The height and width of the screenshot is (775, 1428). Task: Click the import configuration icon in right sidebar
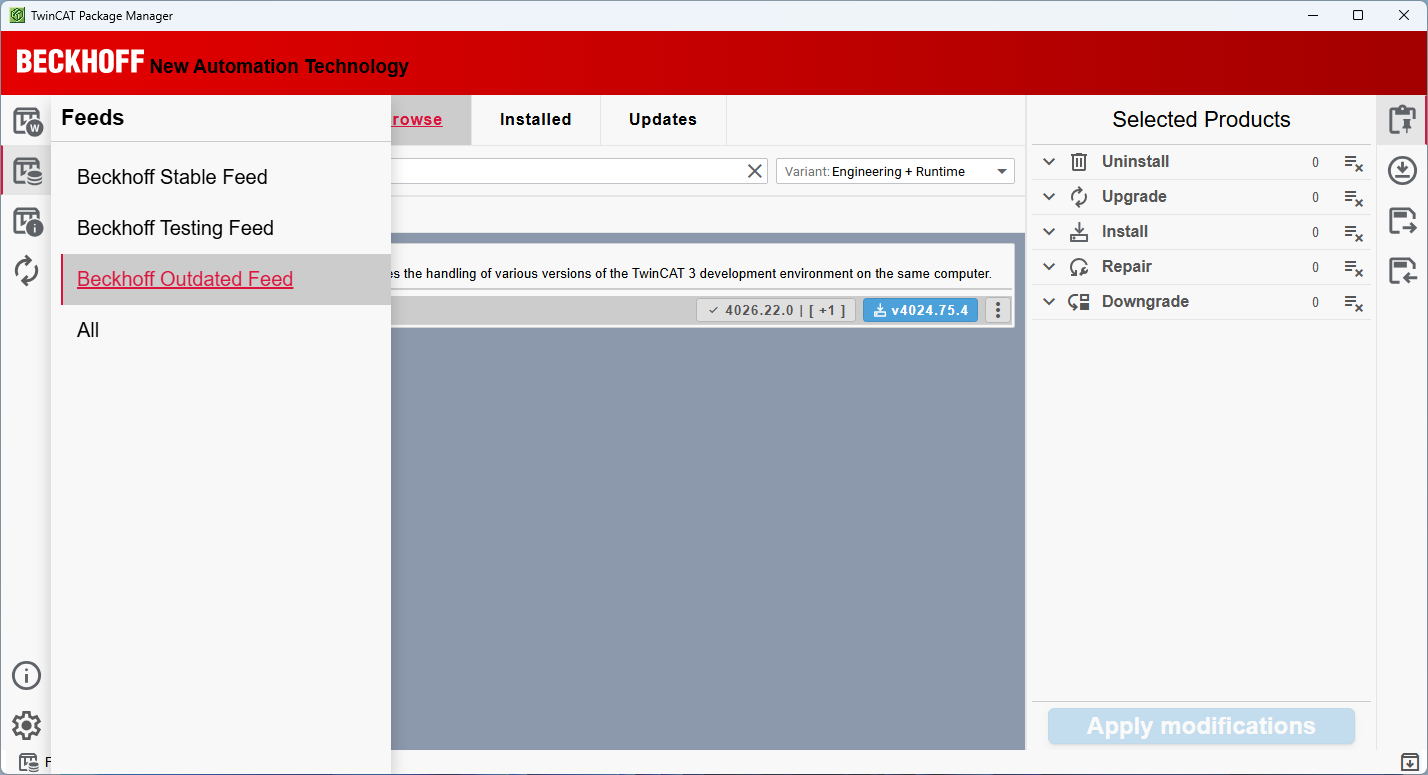(x=1402, y=270)
